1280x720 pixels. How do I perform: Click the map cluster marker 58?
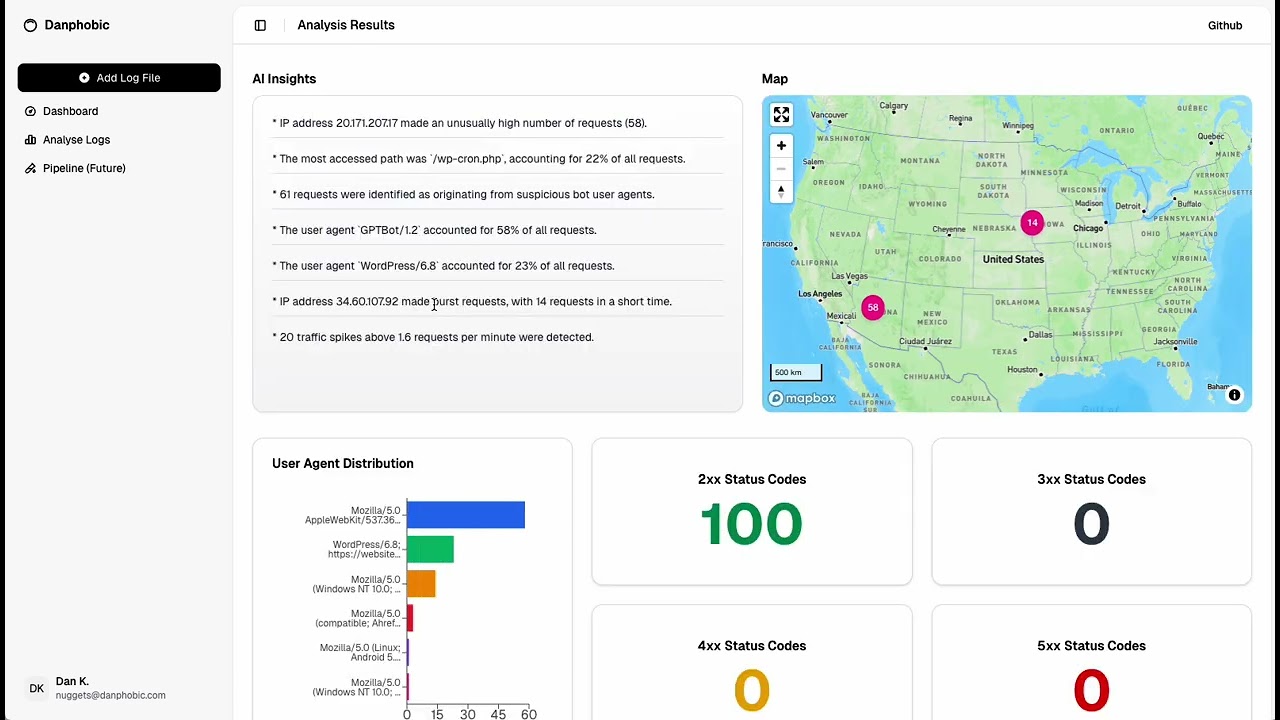[873, 308]
